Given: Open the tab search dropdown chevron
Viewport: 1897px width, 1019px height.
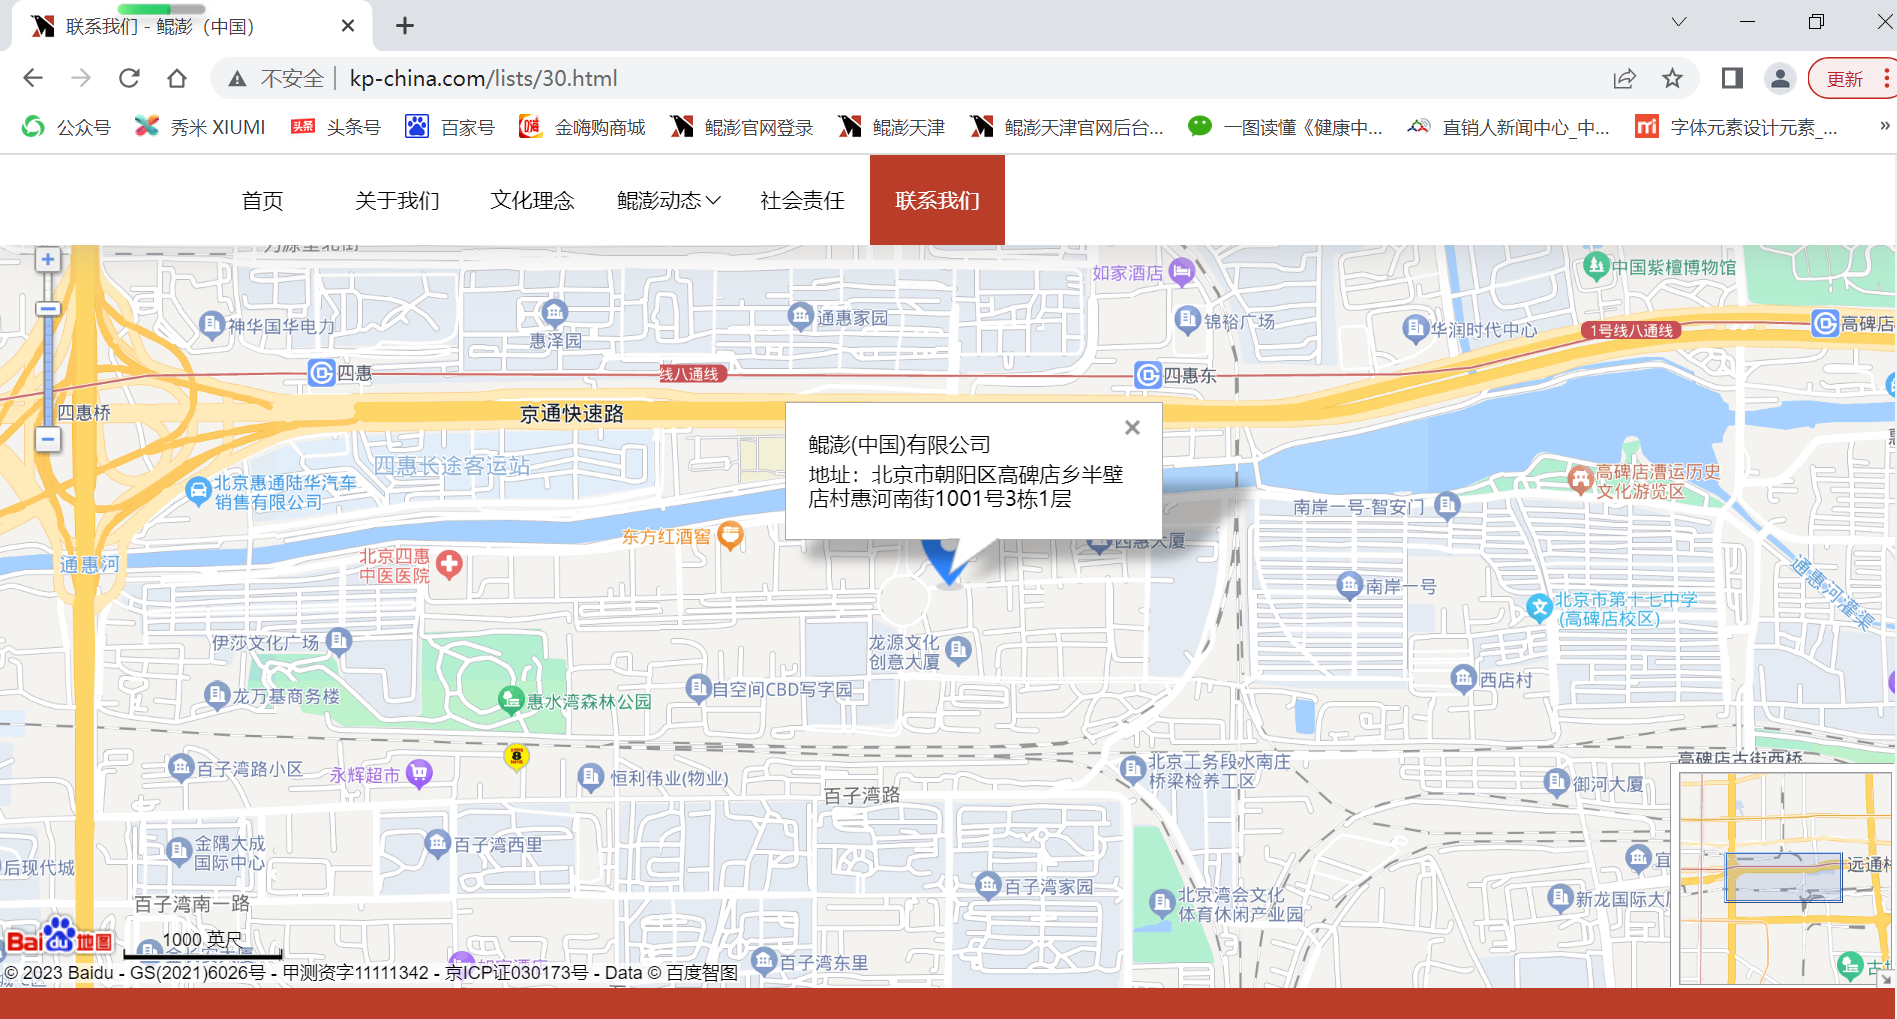Looking at the screenshot, I should pos(1679,22).
